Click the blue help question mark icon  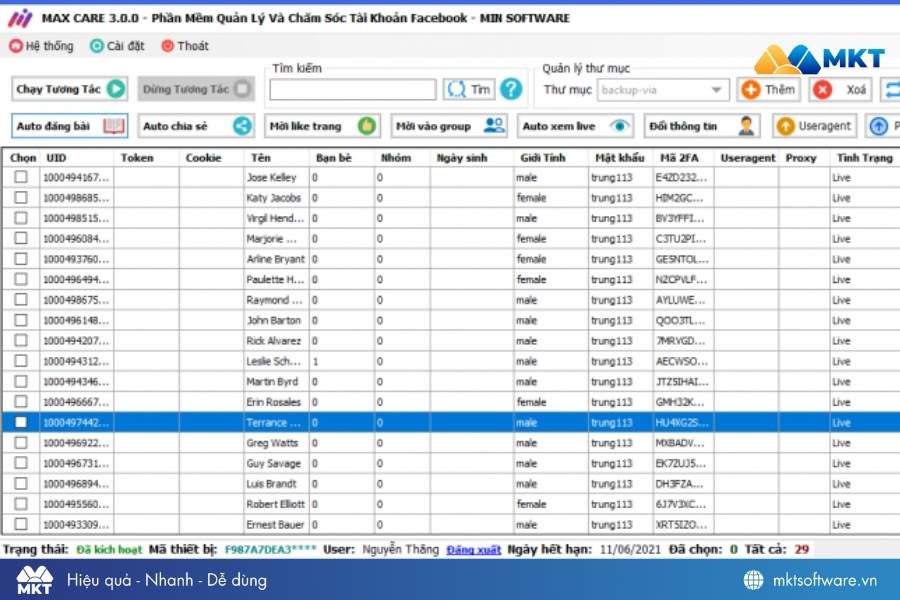(511, 89)
